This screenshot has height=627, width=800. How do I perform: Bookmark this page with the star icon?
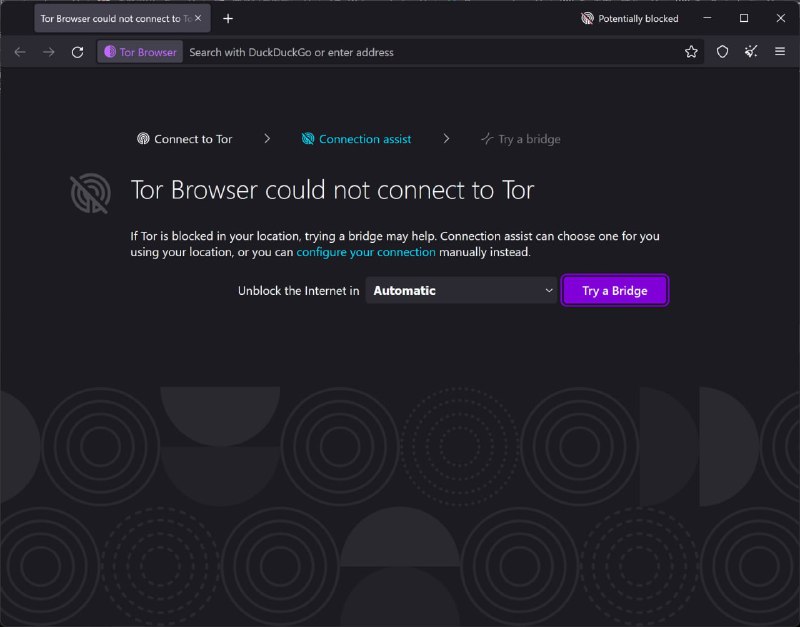(x=691, y=51)
